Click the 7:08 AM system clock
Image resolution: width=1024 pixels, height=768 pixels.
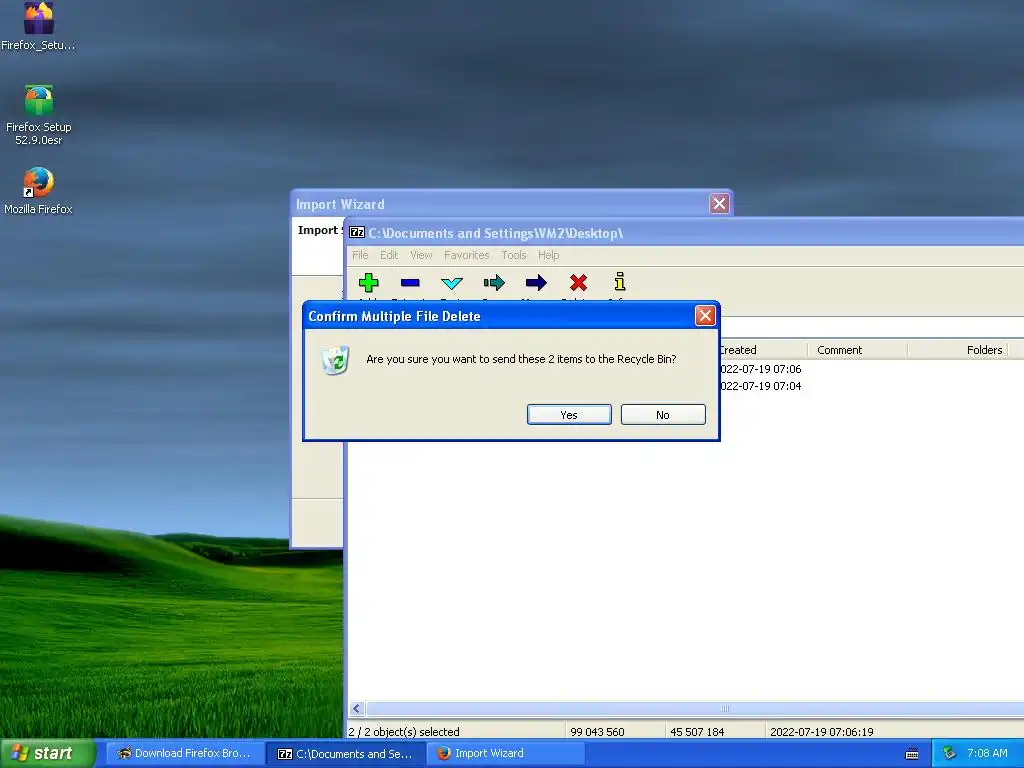(x=987, y=753)
